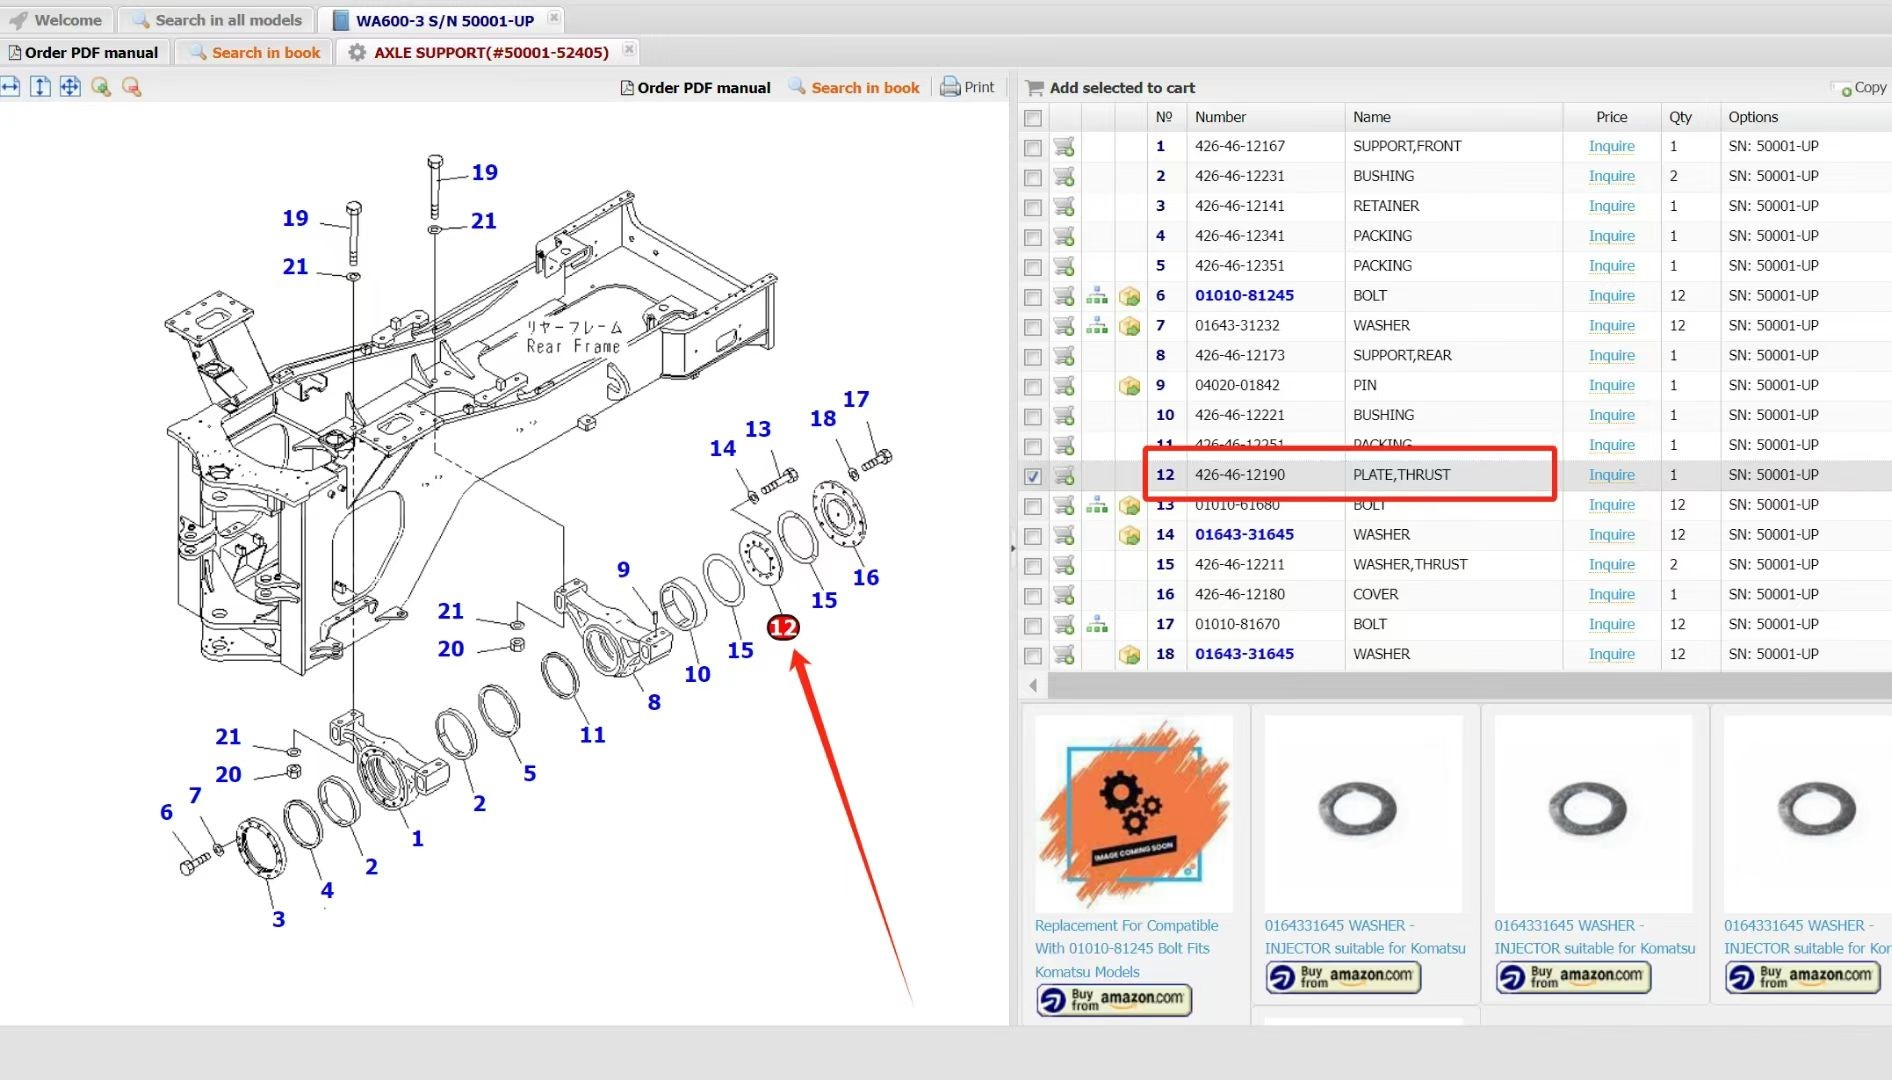Click Inquire link for SUPPORT,FRONT
The width and height of the screenshot is (1892, 1080).
1611,146
